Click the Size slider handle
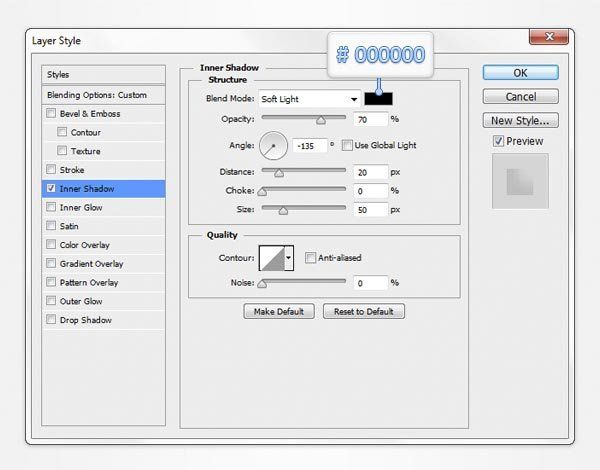 283,211
